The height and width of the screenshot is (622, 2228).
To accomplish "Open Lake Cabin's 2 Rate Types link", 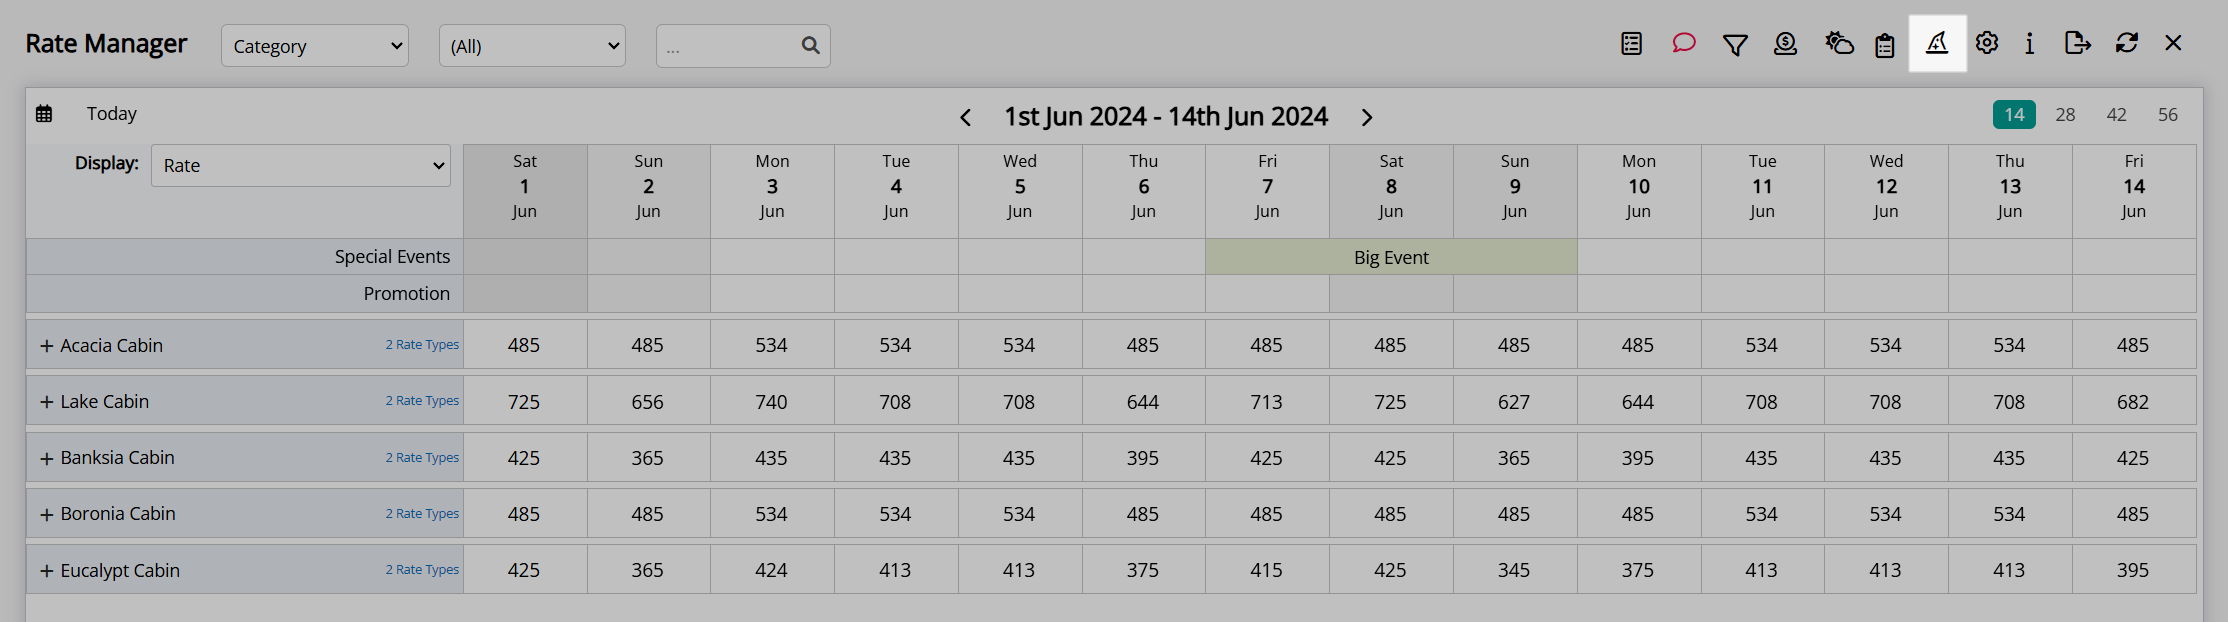I will tap(422, 401).
